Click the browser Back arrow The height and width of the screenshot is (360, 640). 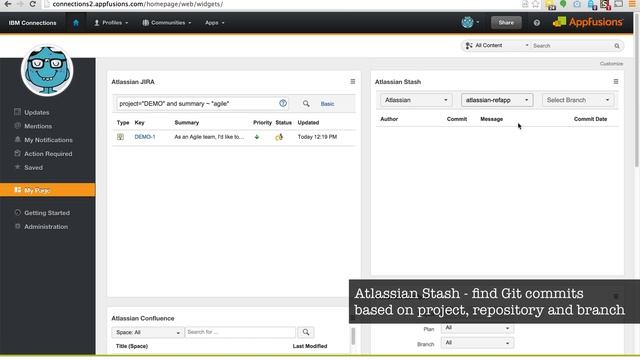pyautogui.click(x=8, y=4)
